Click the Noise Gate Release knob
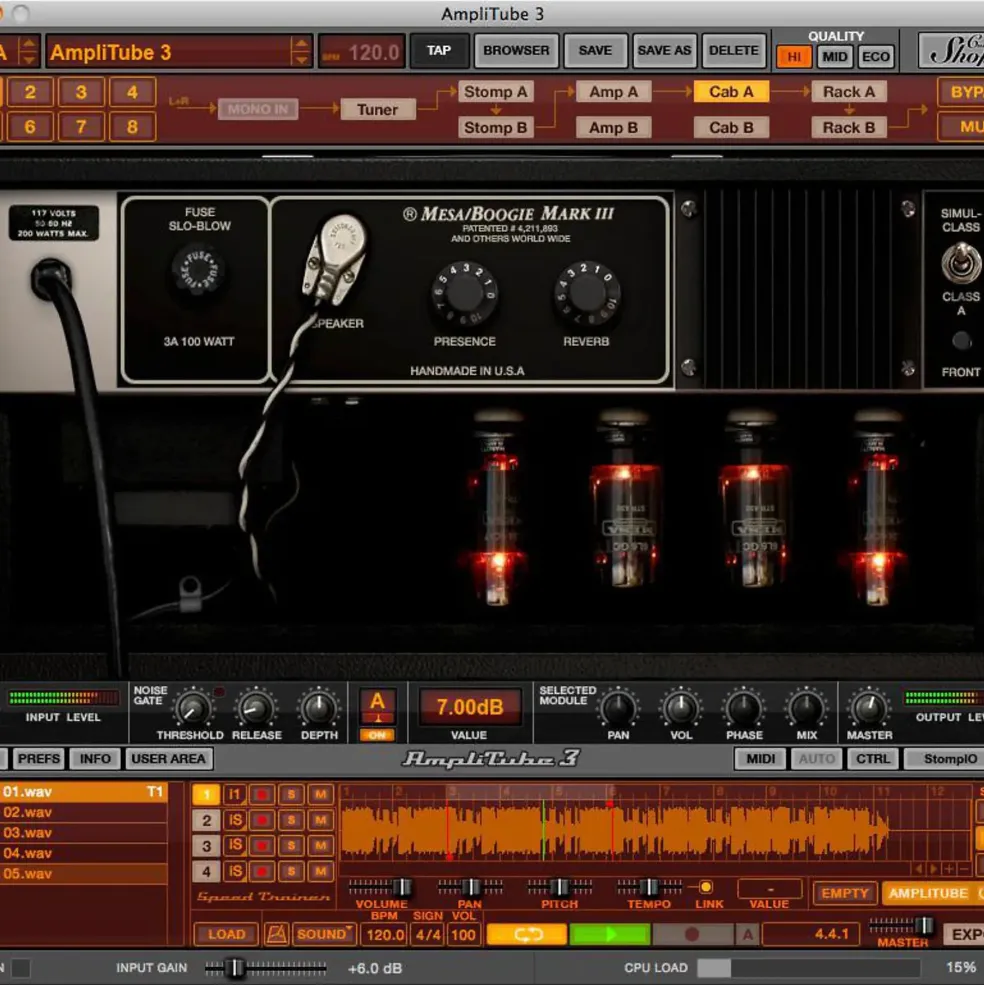Image resolution: width=984 pixels, height=985 pixels. (256, 709)
